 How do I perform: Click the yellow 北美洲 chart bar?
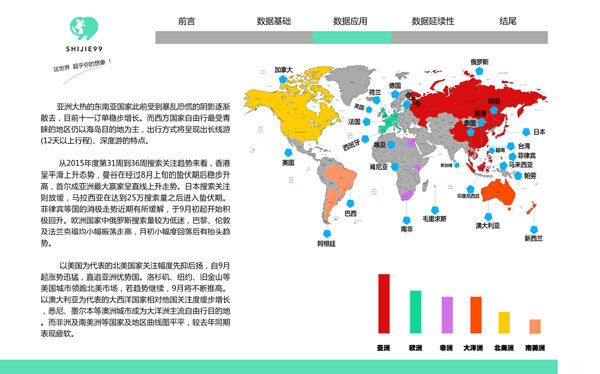[x=504, y=323]
